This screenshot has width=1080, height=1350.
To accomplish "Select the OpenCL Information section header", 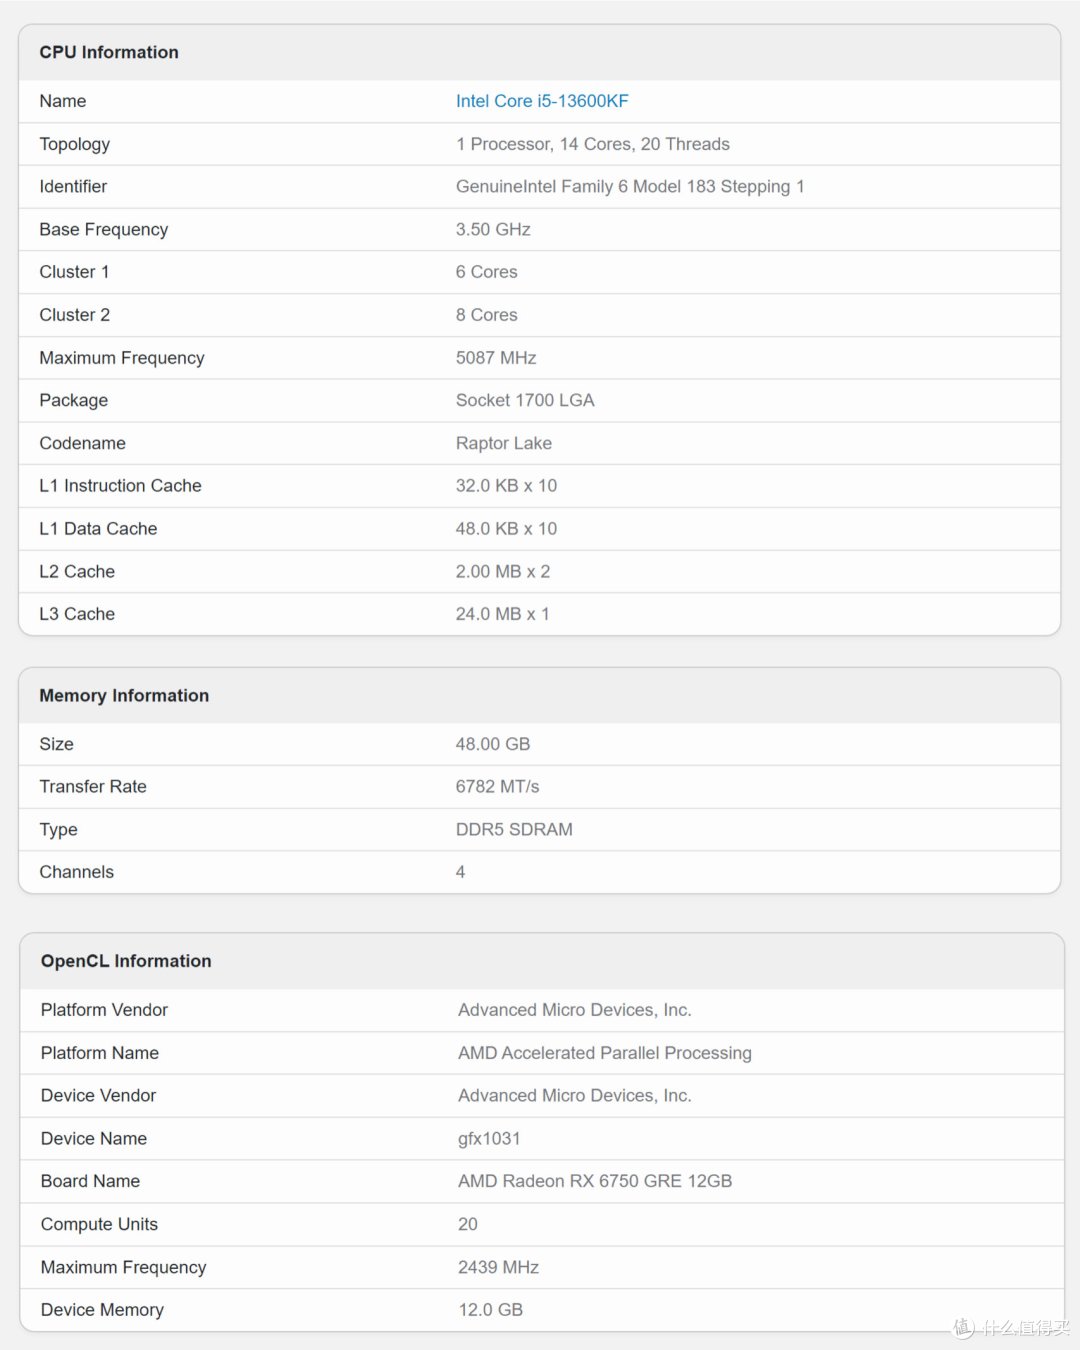I will tap(126, 961).
